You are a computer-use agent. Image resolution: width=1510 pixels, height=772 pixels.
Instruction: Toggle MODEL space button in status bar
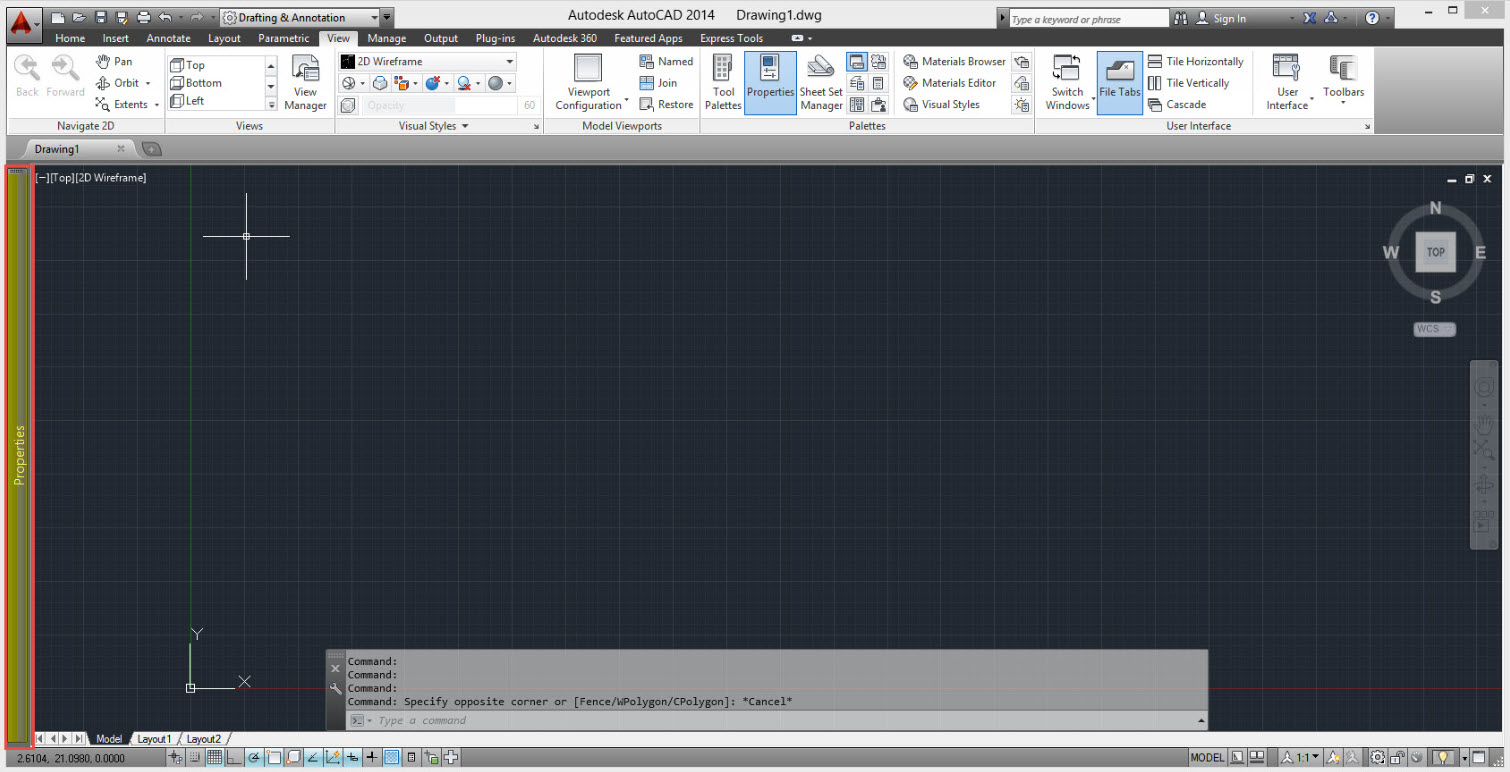coord(1207,758)
